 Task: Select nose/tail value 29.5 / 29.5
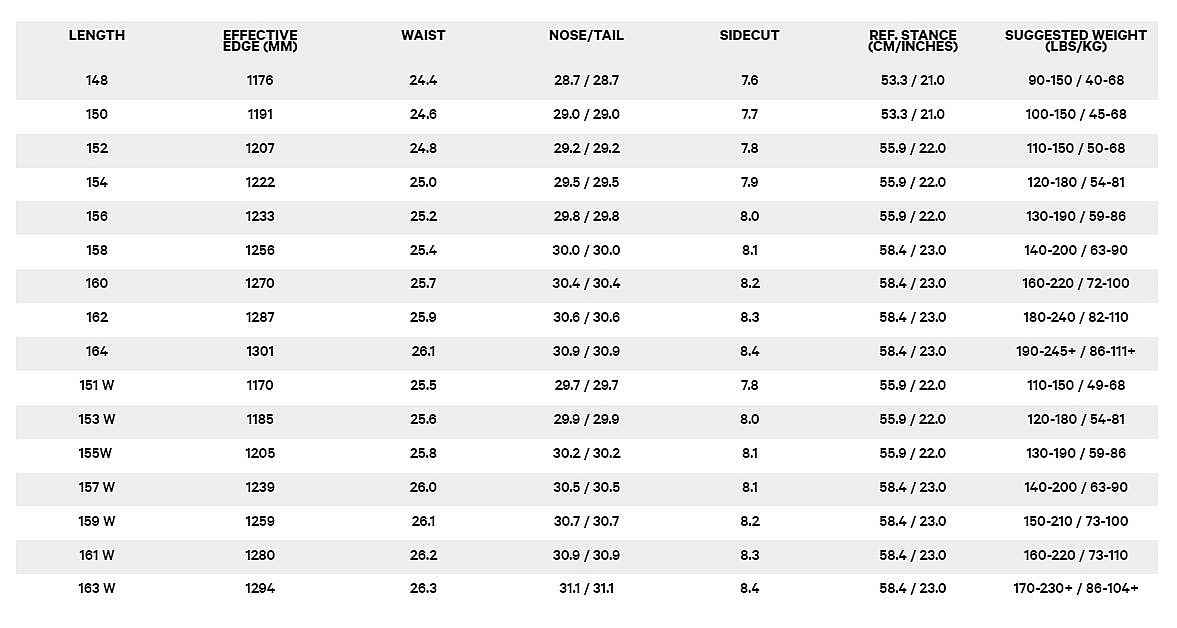click(x=586, y=182)
